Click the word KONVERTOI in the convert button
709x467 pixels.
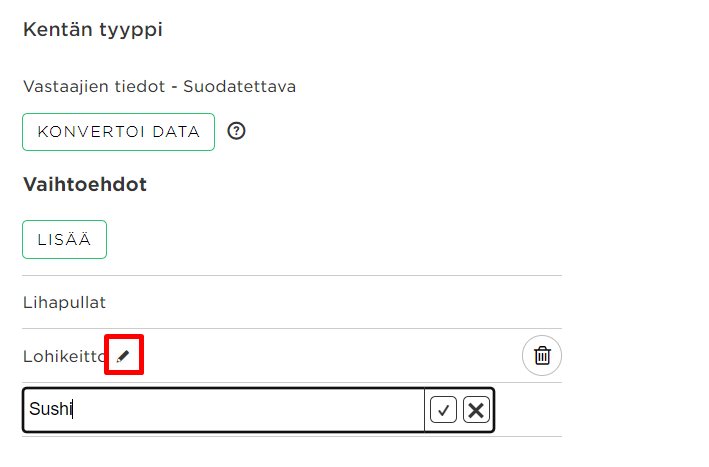pos(91,132)
